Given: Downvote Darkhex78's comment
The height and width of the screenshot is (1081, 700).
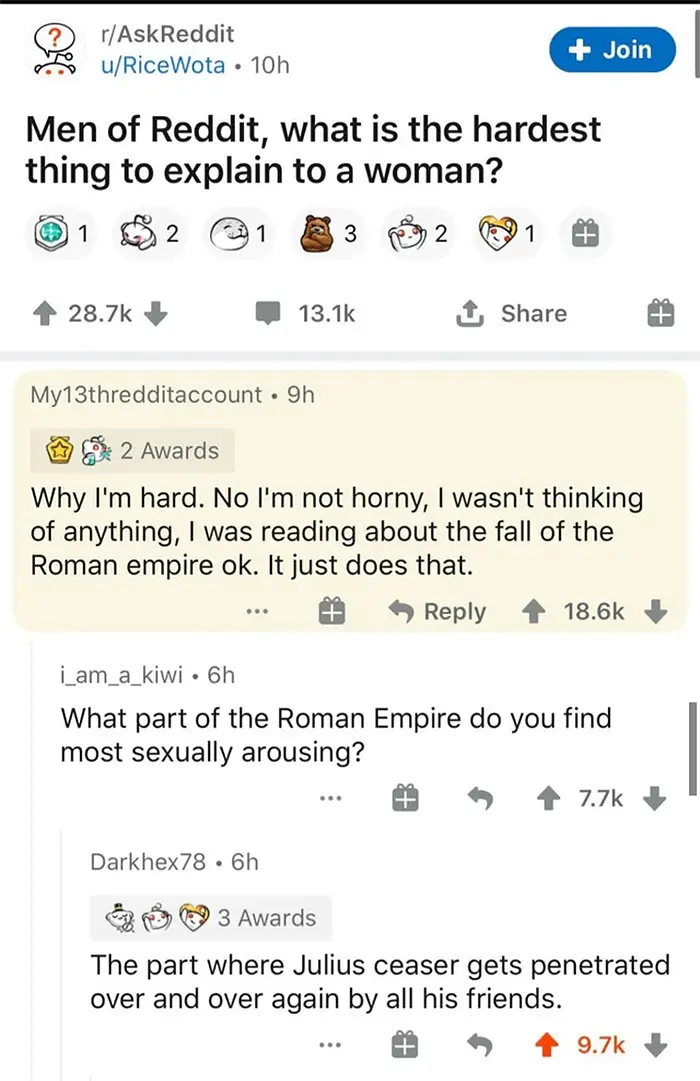Looking at the screenshot, I should pos(655,1045).
